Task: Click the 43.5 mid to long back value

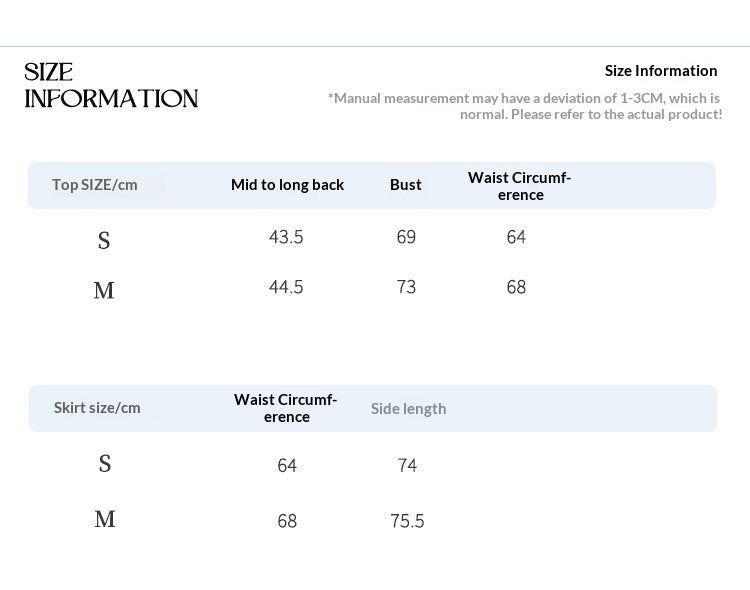Action: pos(286,237)
